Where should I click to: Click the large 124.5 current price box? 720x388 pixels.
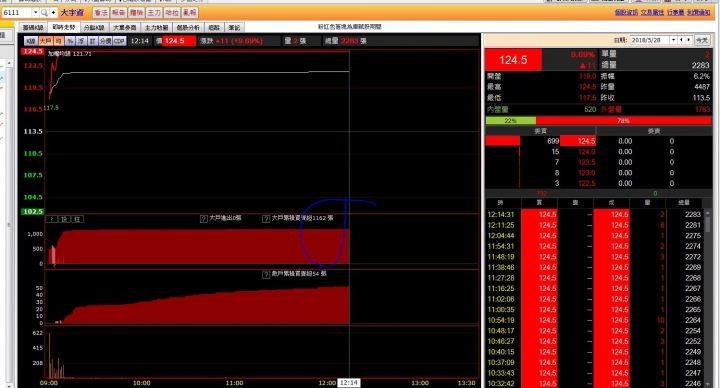click(513, 60)
